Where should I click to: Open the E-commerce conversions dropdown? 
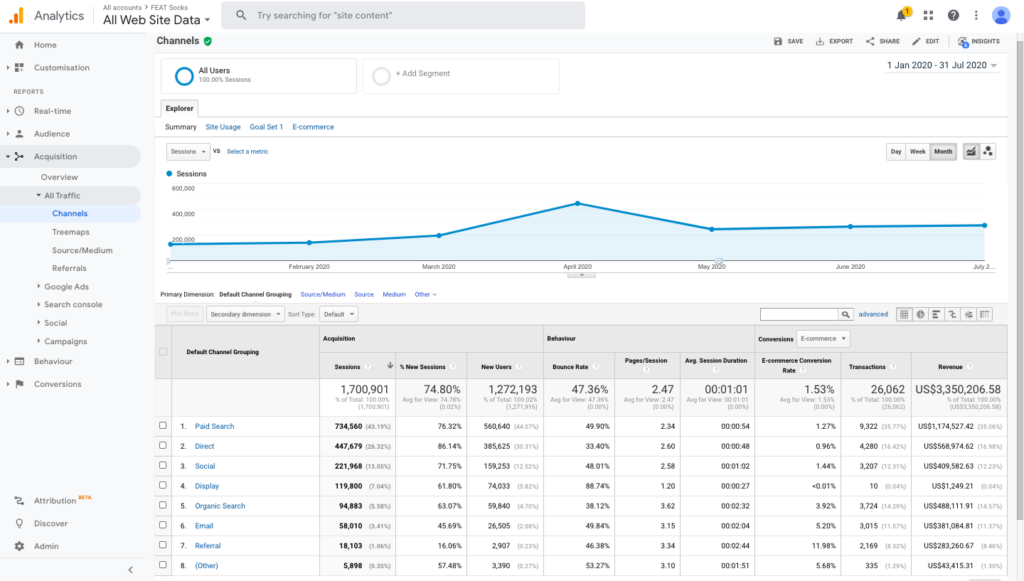point(822,339)
